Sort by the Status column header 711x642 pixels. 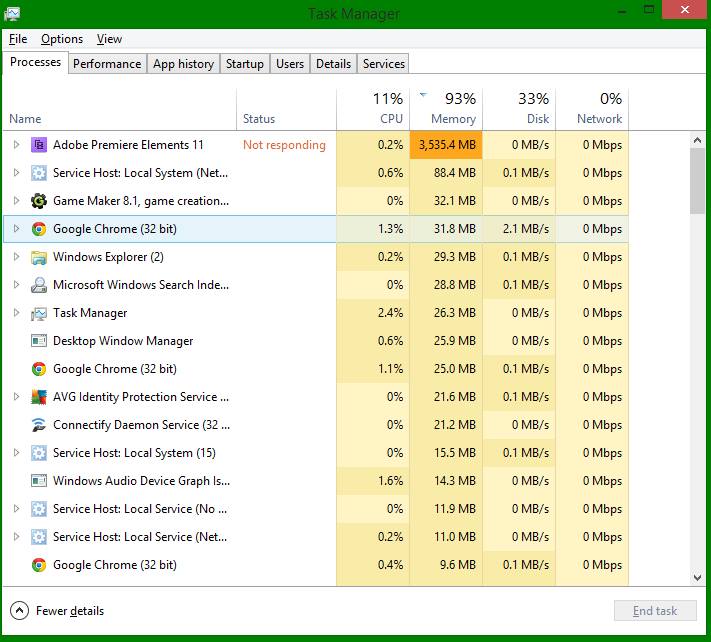[x=287, y=110]
